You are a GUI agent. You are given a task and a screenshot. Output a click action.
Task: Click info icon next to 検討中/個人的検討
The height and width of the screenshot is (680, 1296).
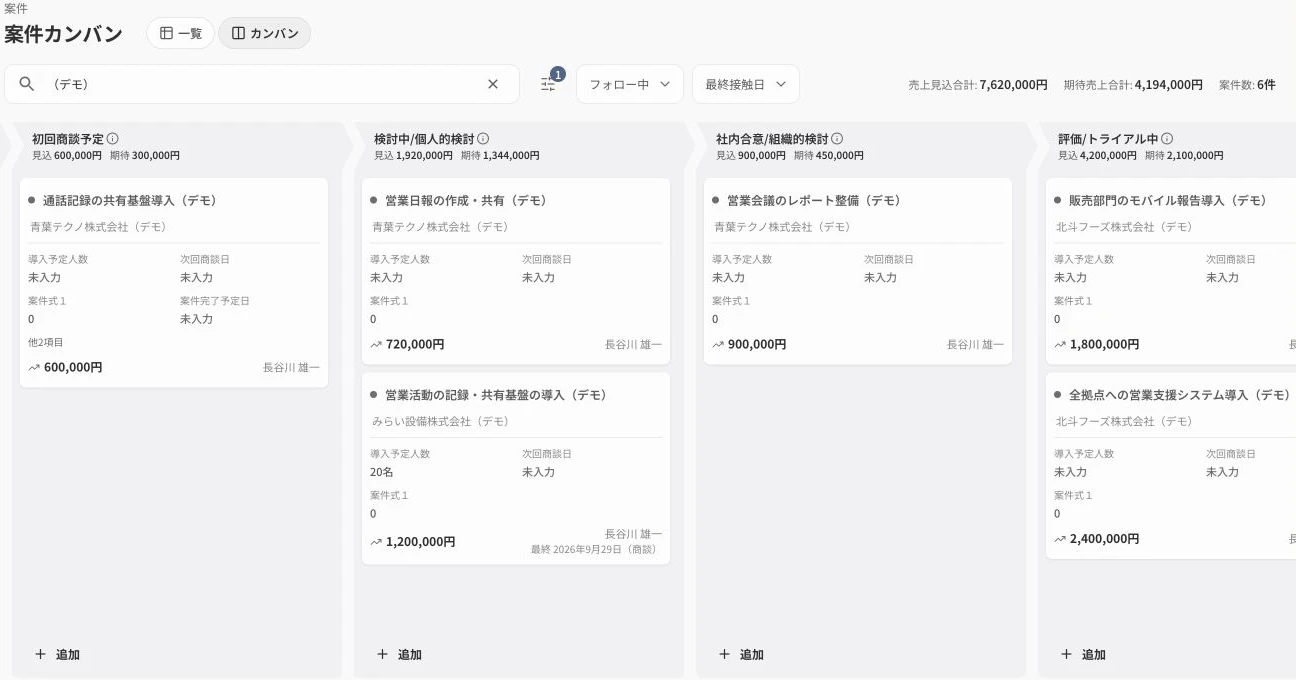coord(483,139)
